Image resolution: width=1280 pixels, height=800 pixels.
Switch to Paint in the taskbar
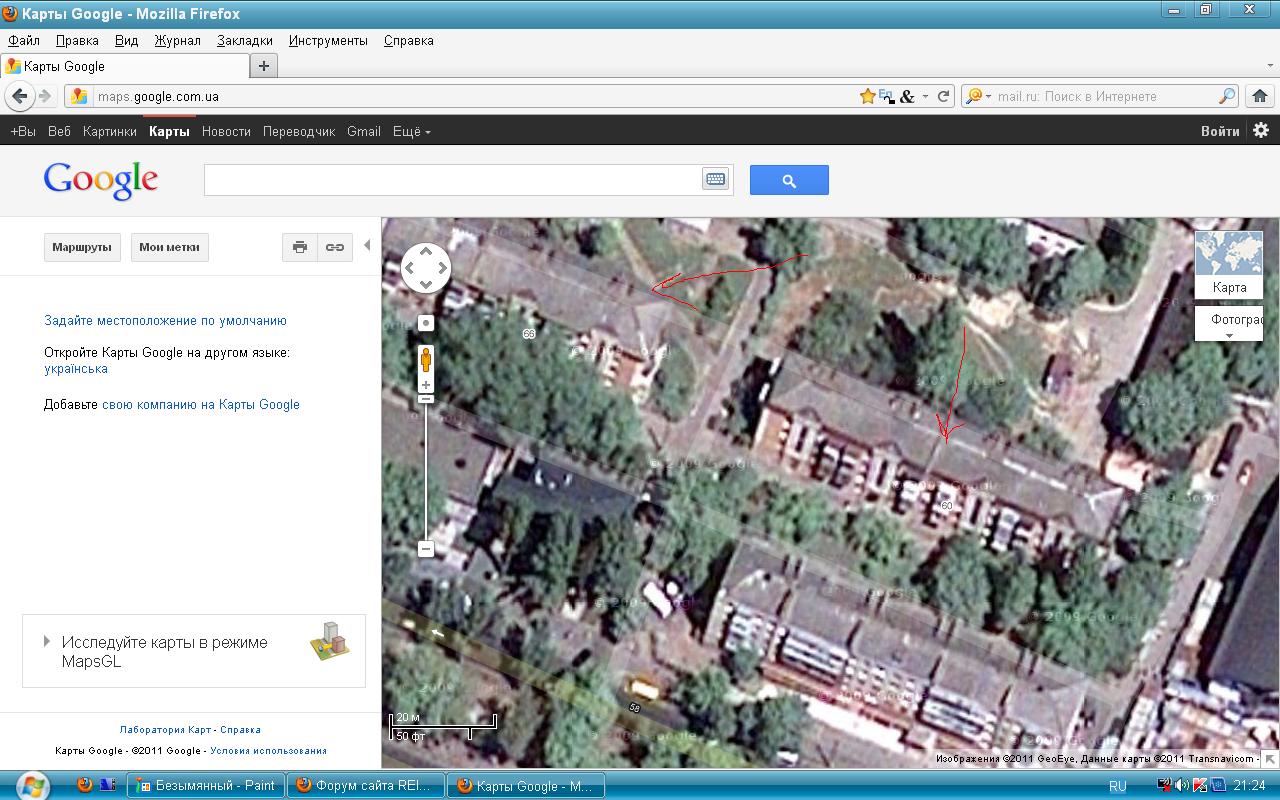207,785
